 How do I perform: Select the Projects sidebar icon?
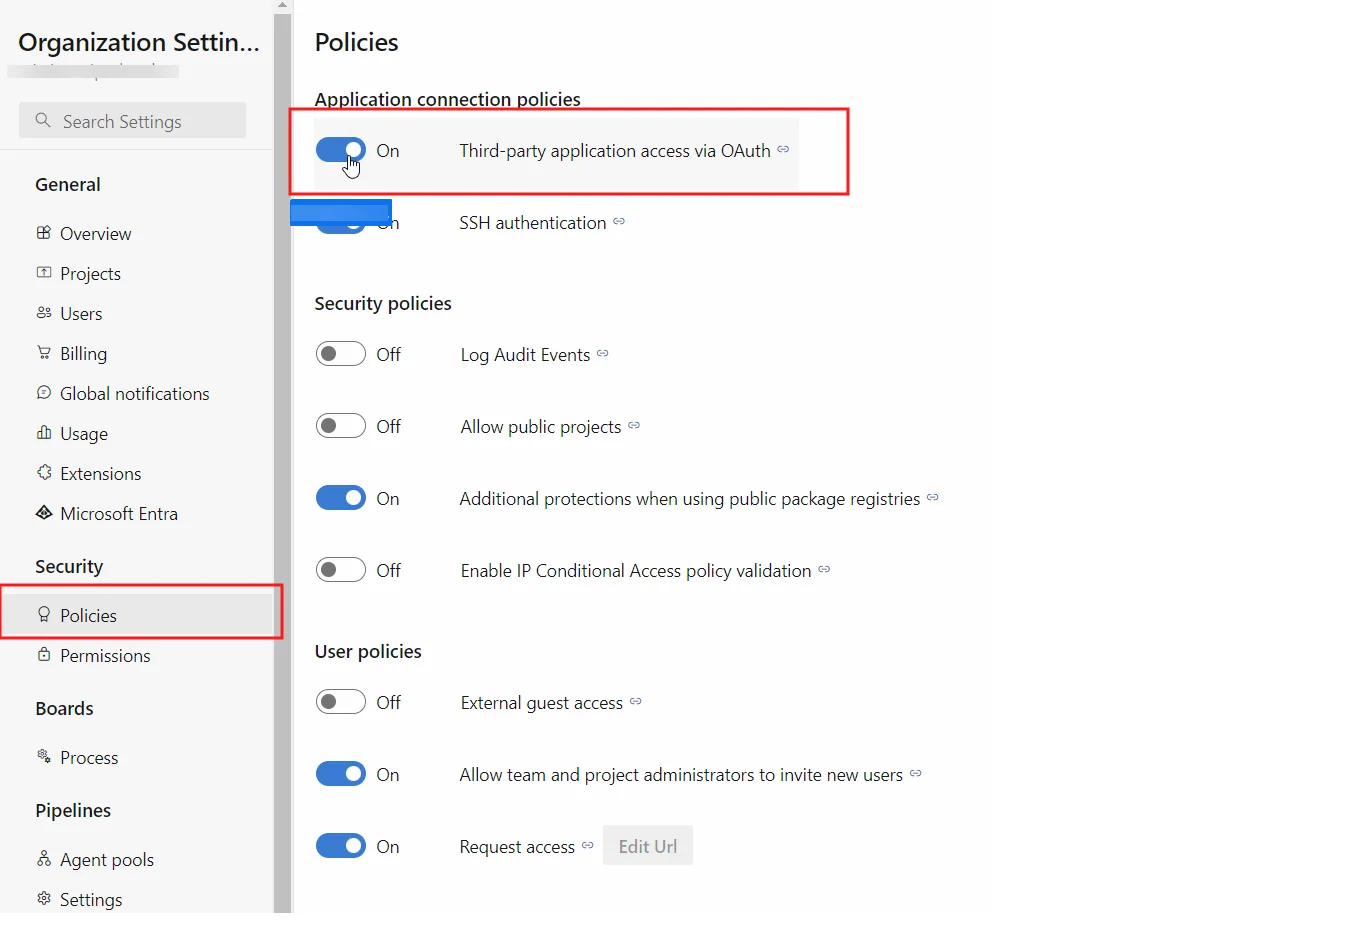[44, 273]
